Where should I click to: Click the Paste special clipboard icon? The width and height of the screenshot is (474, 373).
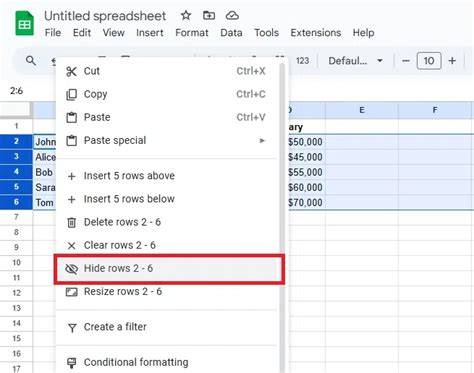click(71, 141)
